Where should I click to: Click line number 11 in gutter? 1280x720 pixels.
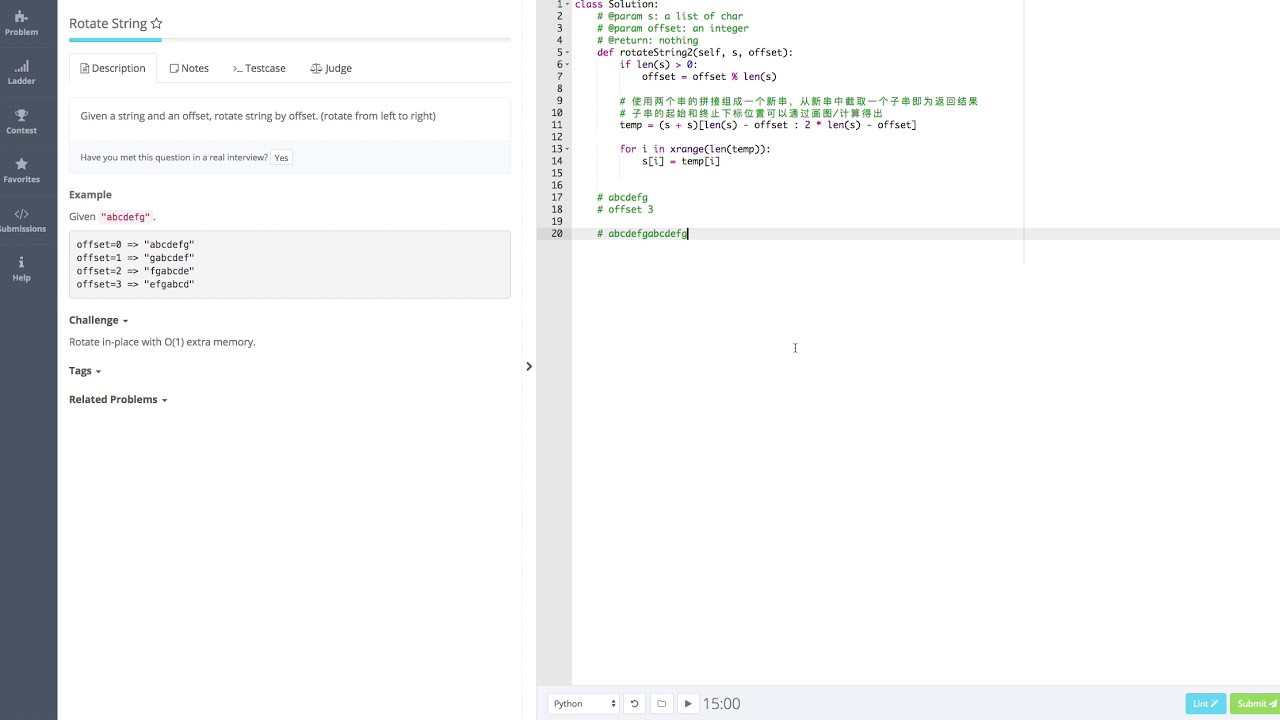[557, 125]
